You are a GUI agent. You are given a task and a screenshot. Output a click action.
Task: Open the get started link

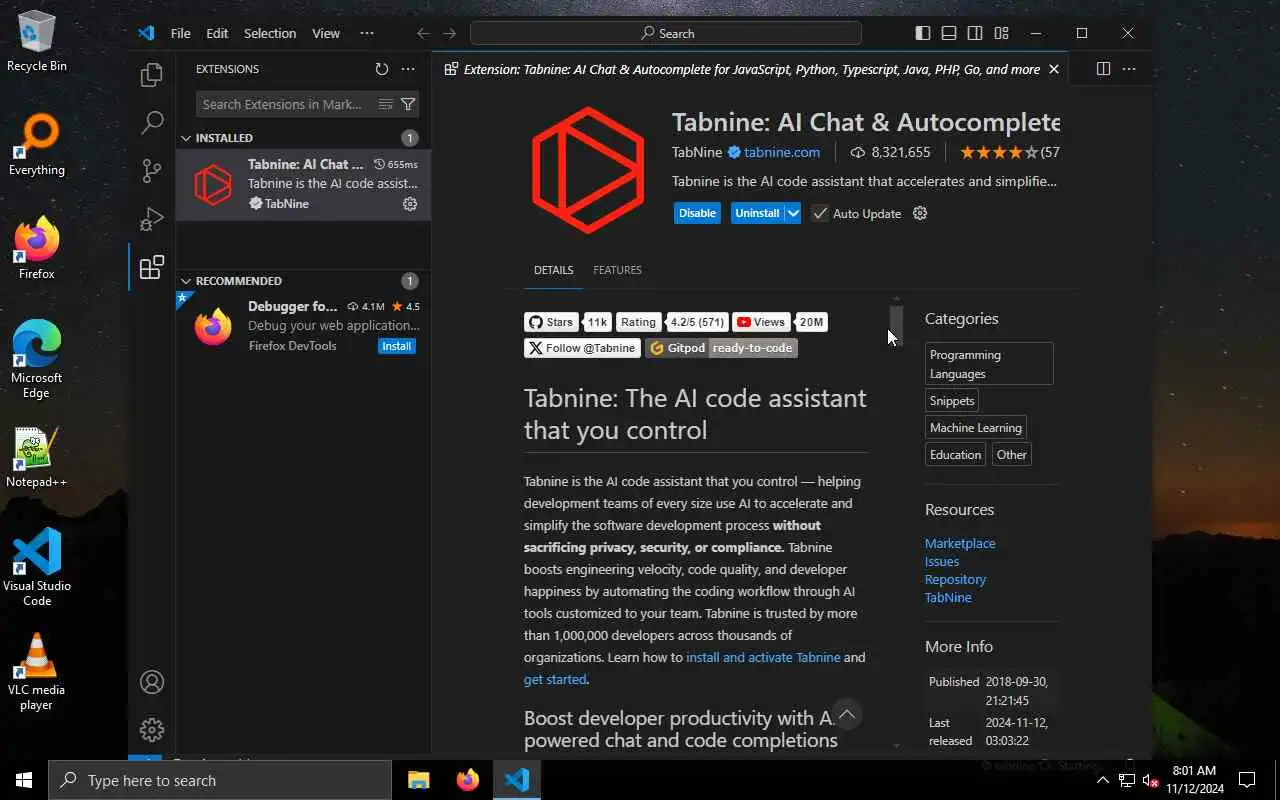coord(555,679)
